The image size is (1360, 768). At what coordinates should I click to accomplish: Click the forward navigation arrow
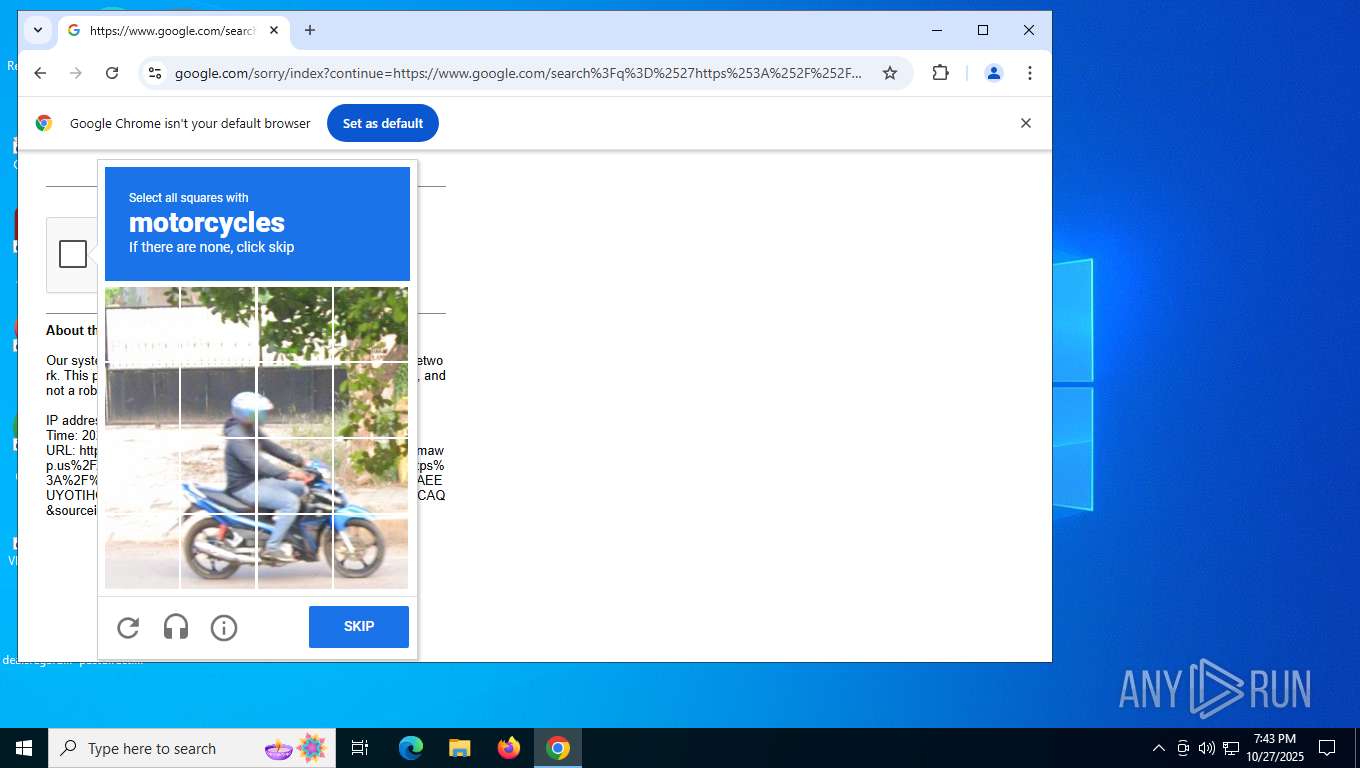pyautogui.click(x=76, y=73)
